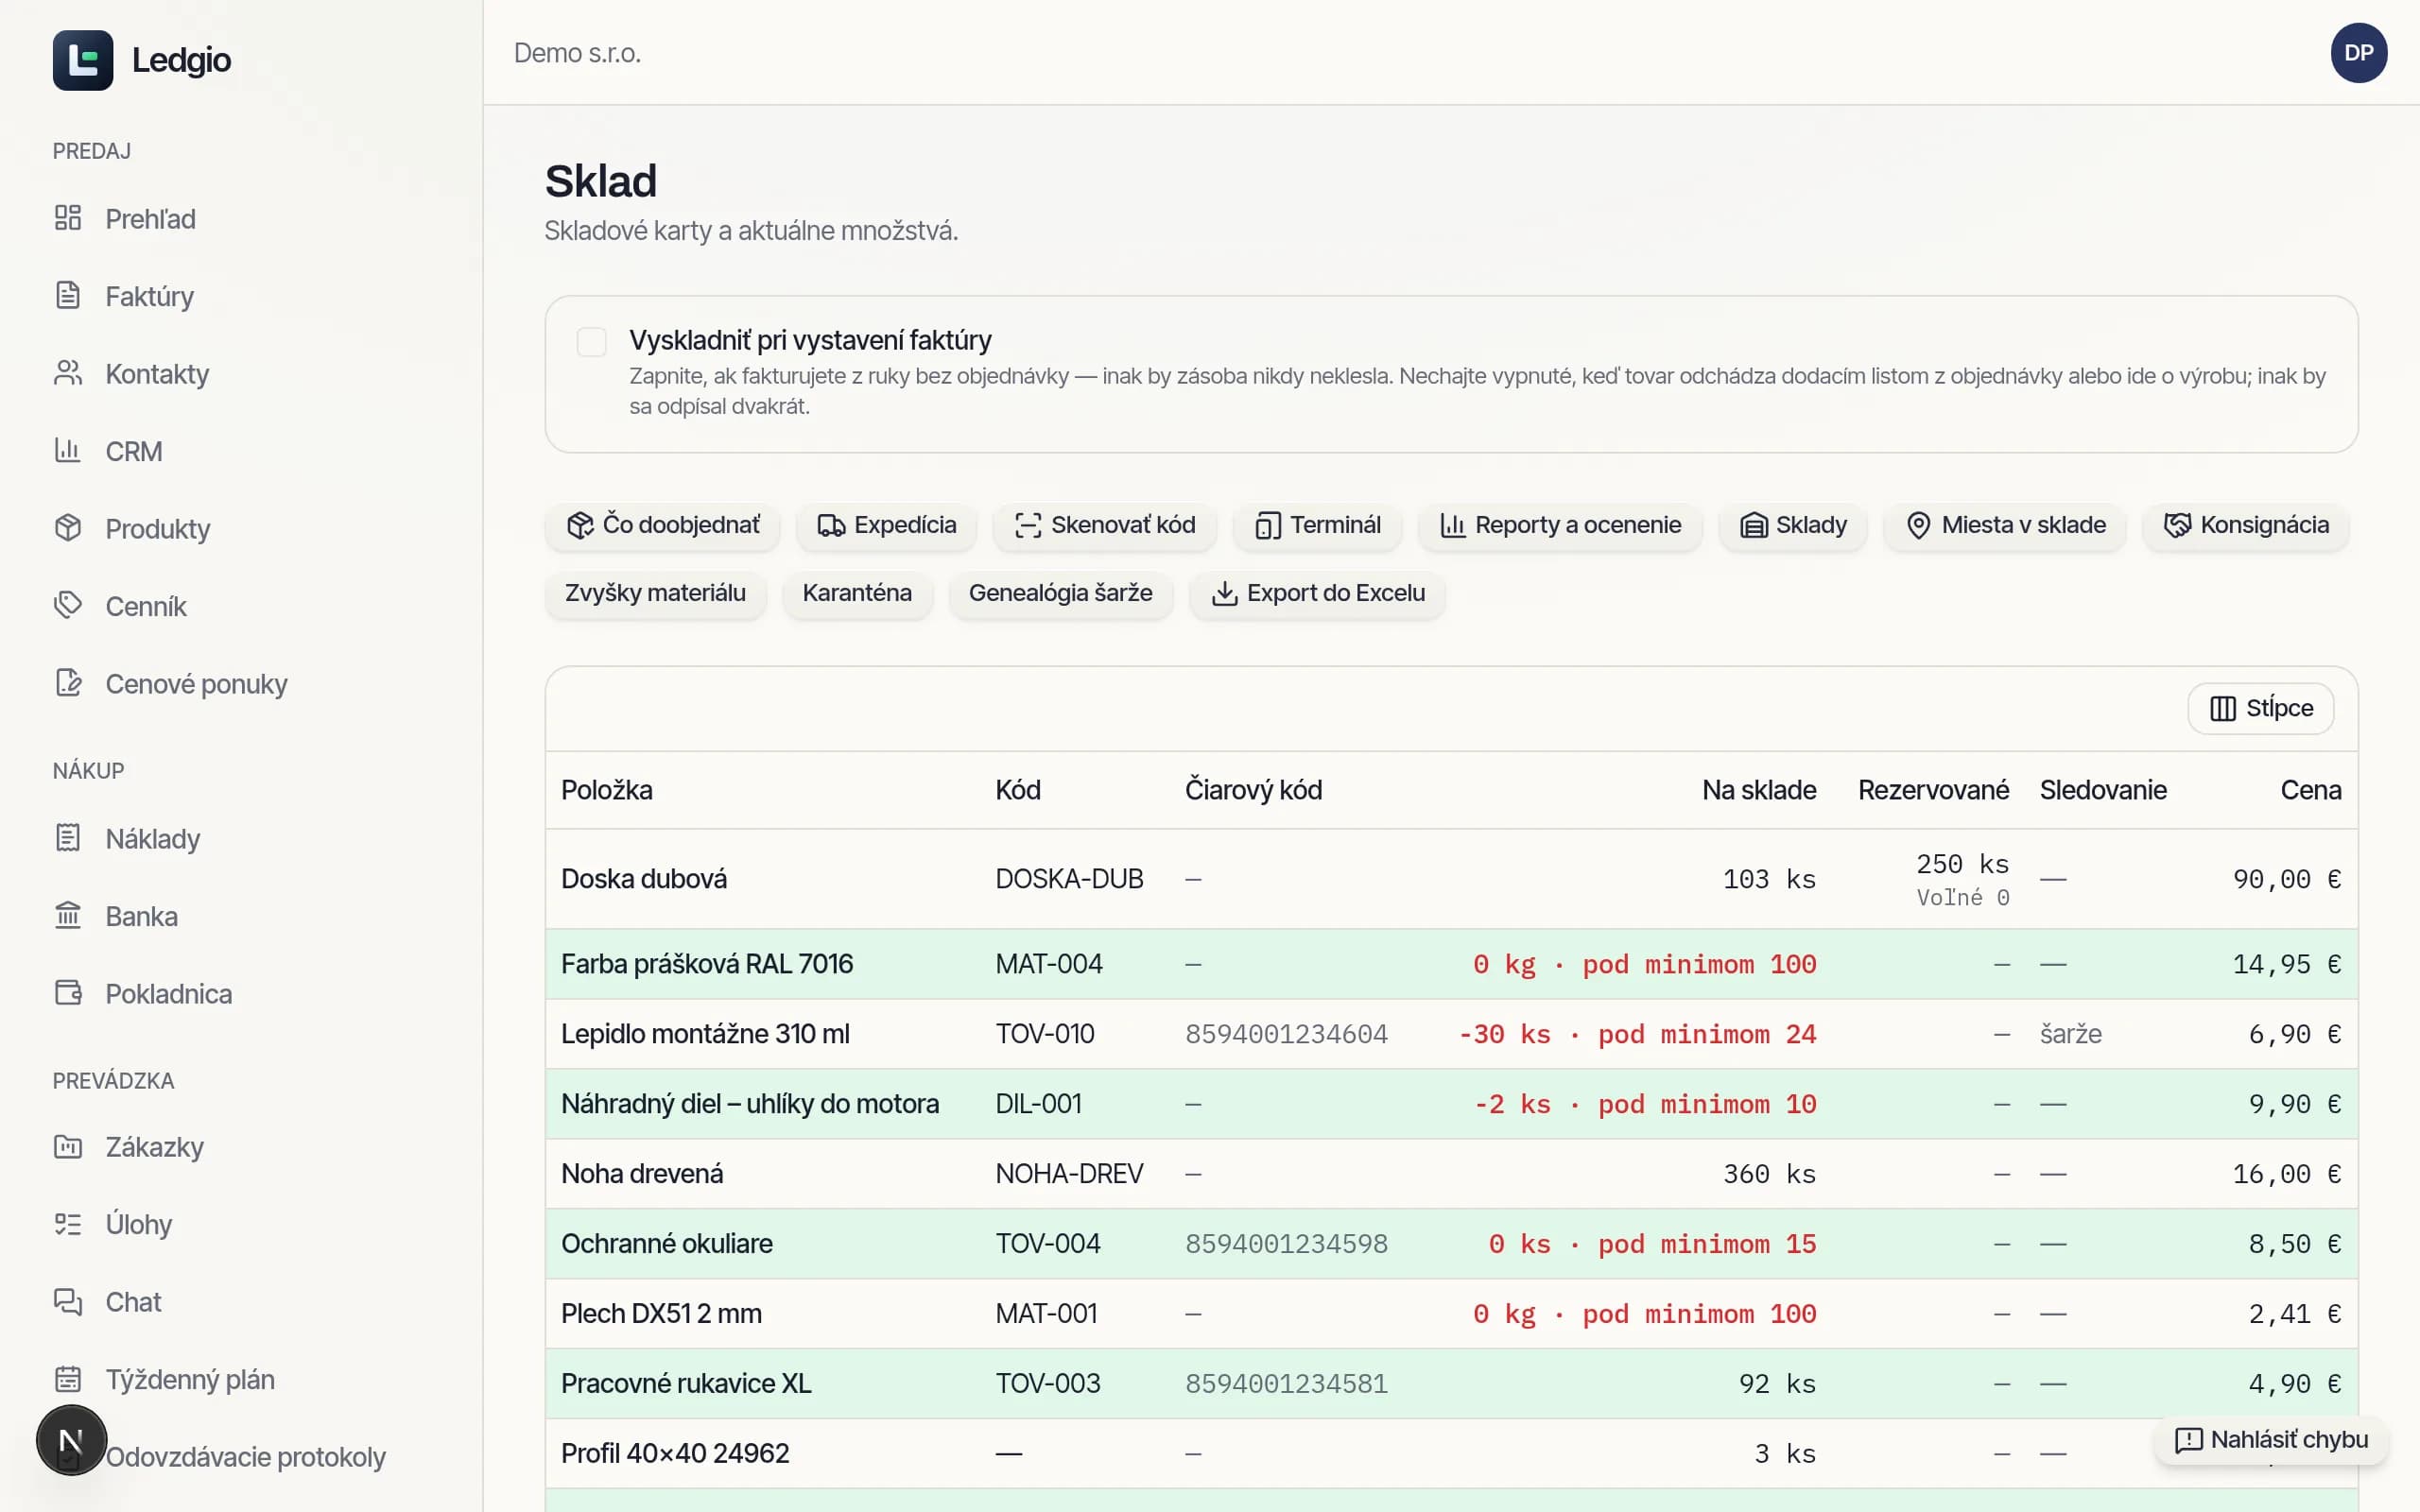Sort by the Na sklade column header
The height and width of the screenshot is (1512, 2420).
pyautogui.click(x=1759, y=790)
